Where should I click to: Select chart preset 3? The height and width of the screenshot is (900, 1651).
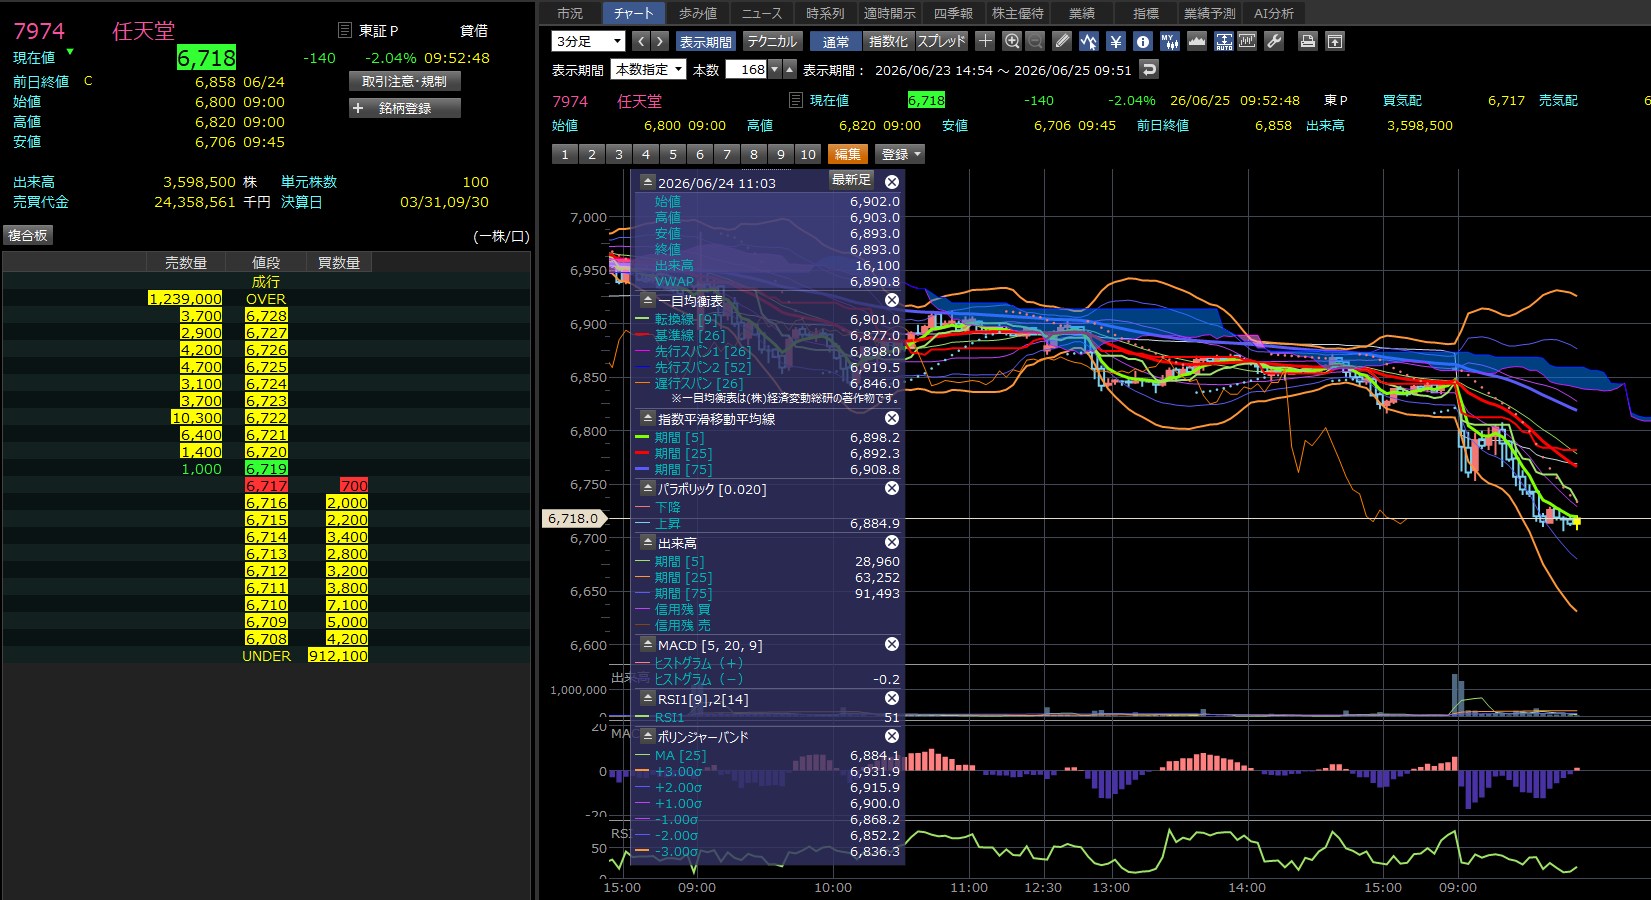point(619,154)
